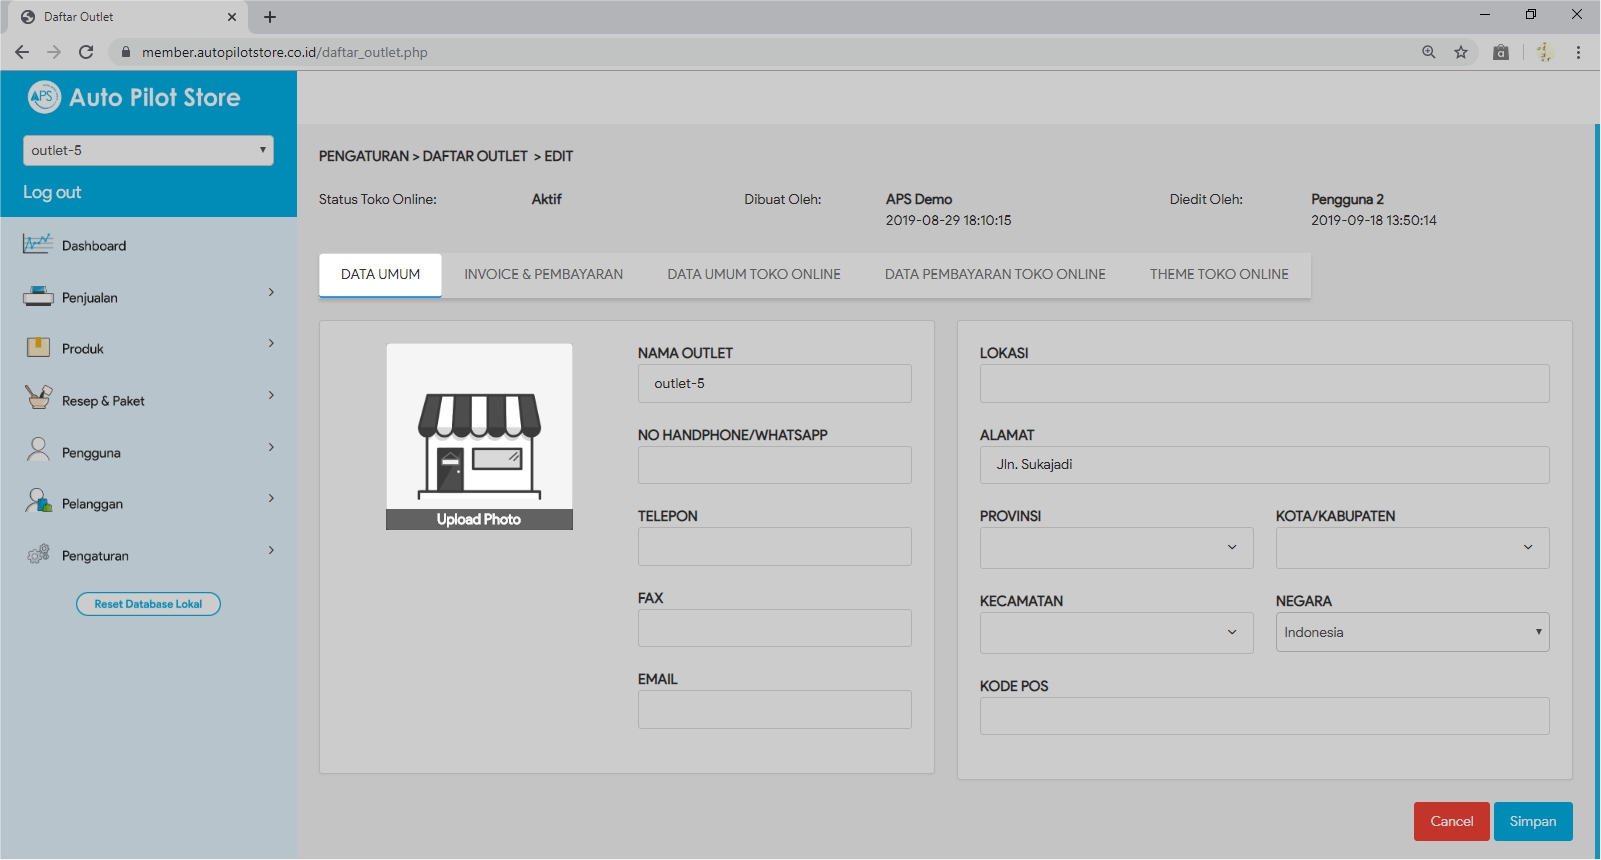This screenshot has height=860, width=1601.
Task: Focus the Email input field
Action: click(x=774, y=709)
